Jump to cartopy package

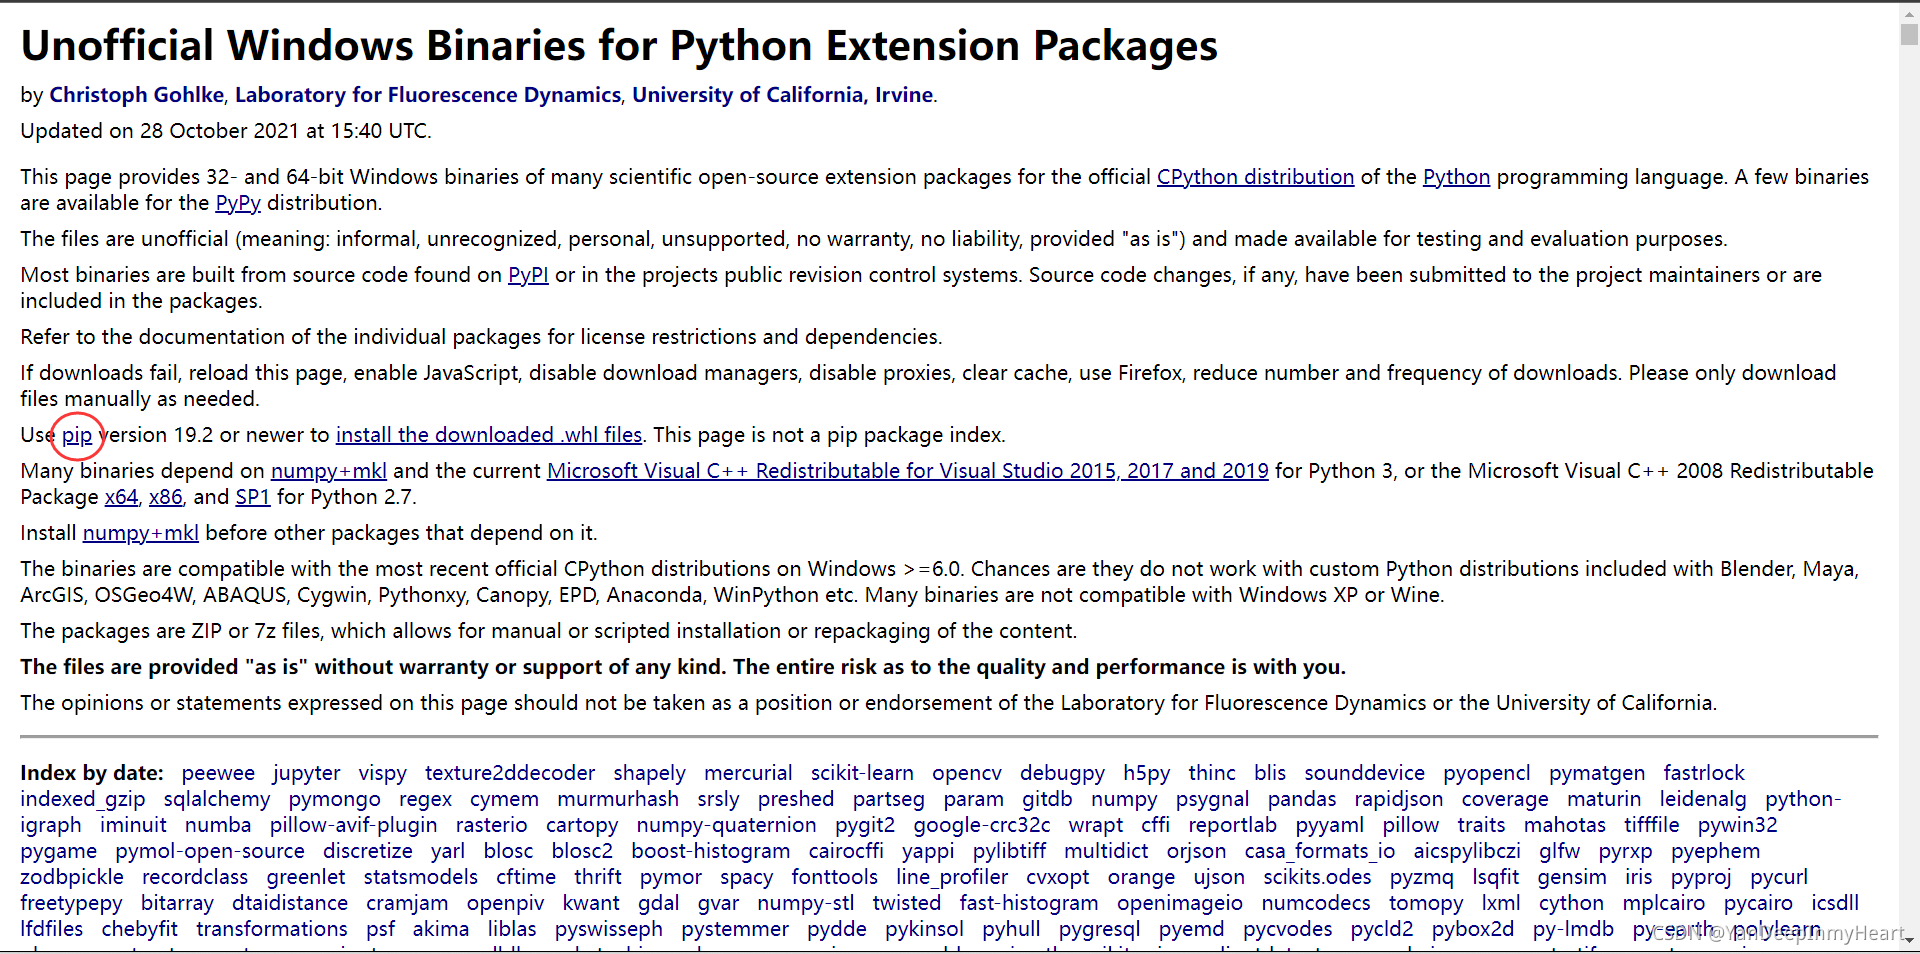(x=582, y=825)
